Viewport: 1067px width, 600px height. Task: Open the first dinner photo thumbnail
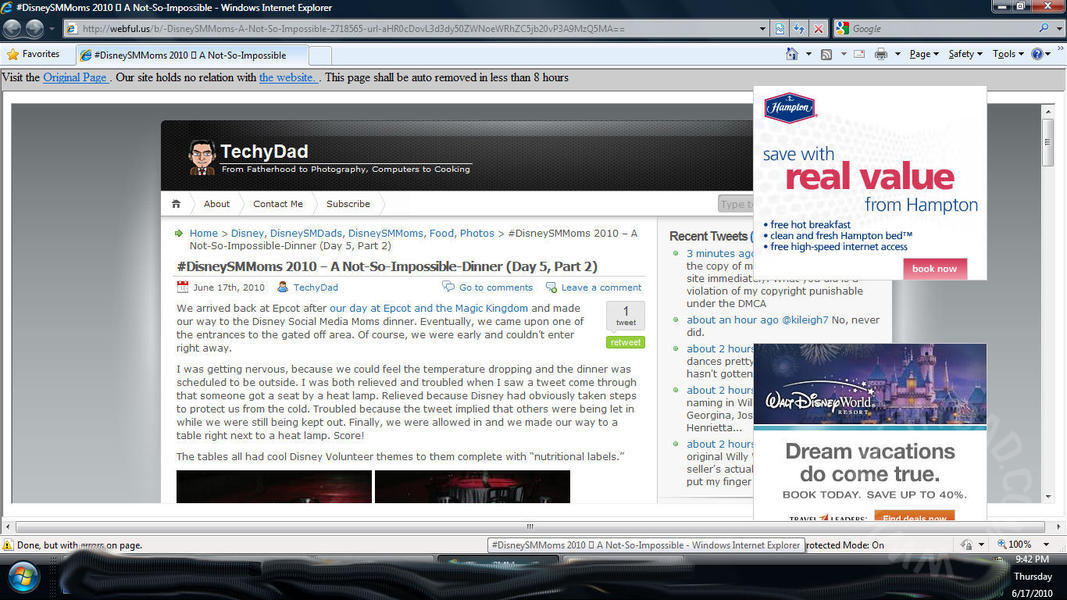tap(274, 486)
